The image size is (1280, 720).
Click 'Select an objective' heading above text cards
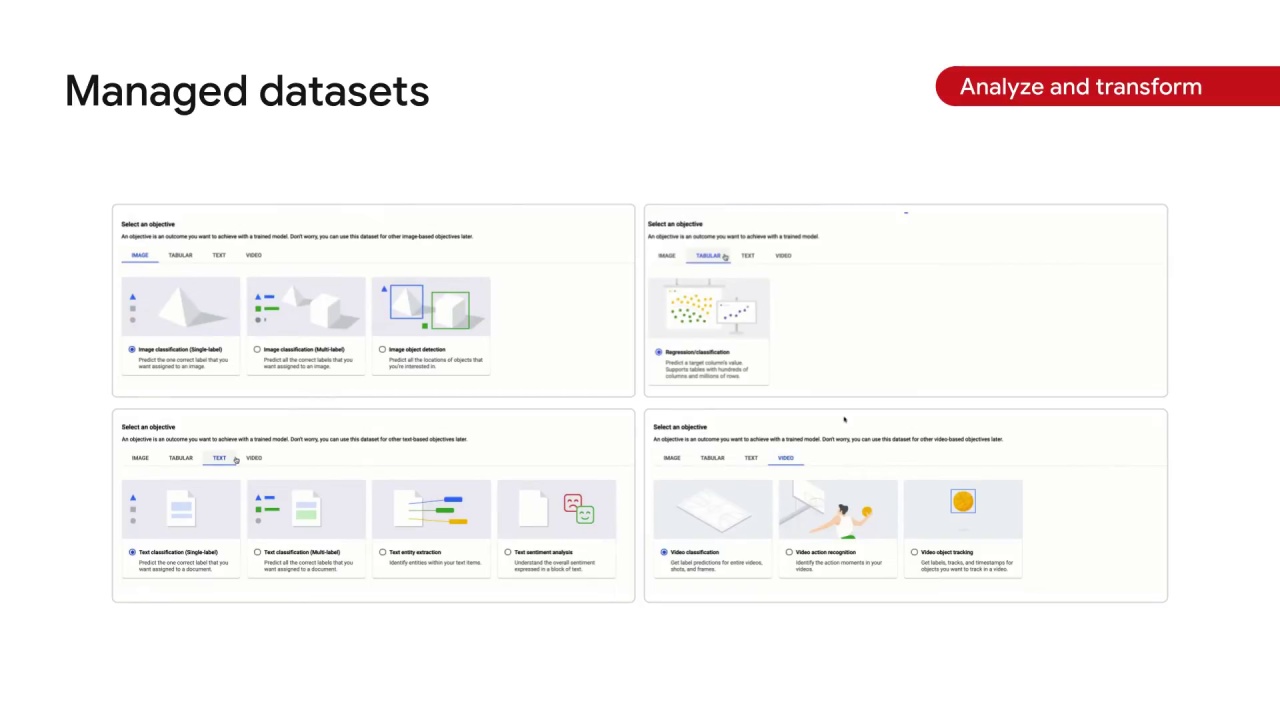pos(148,427)
